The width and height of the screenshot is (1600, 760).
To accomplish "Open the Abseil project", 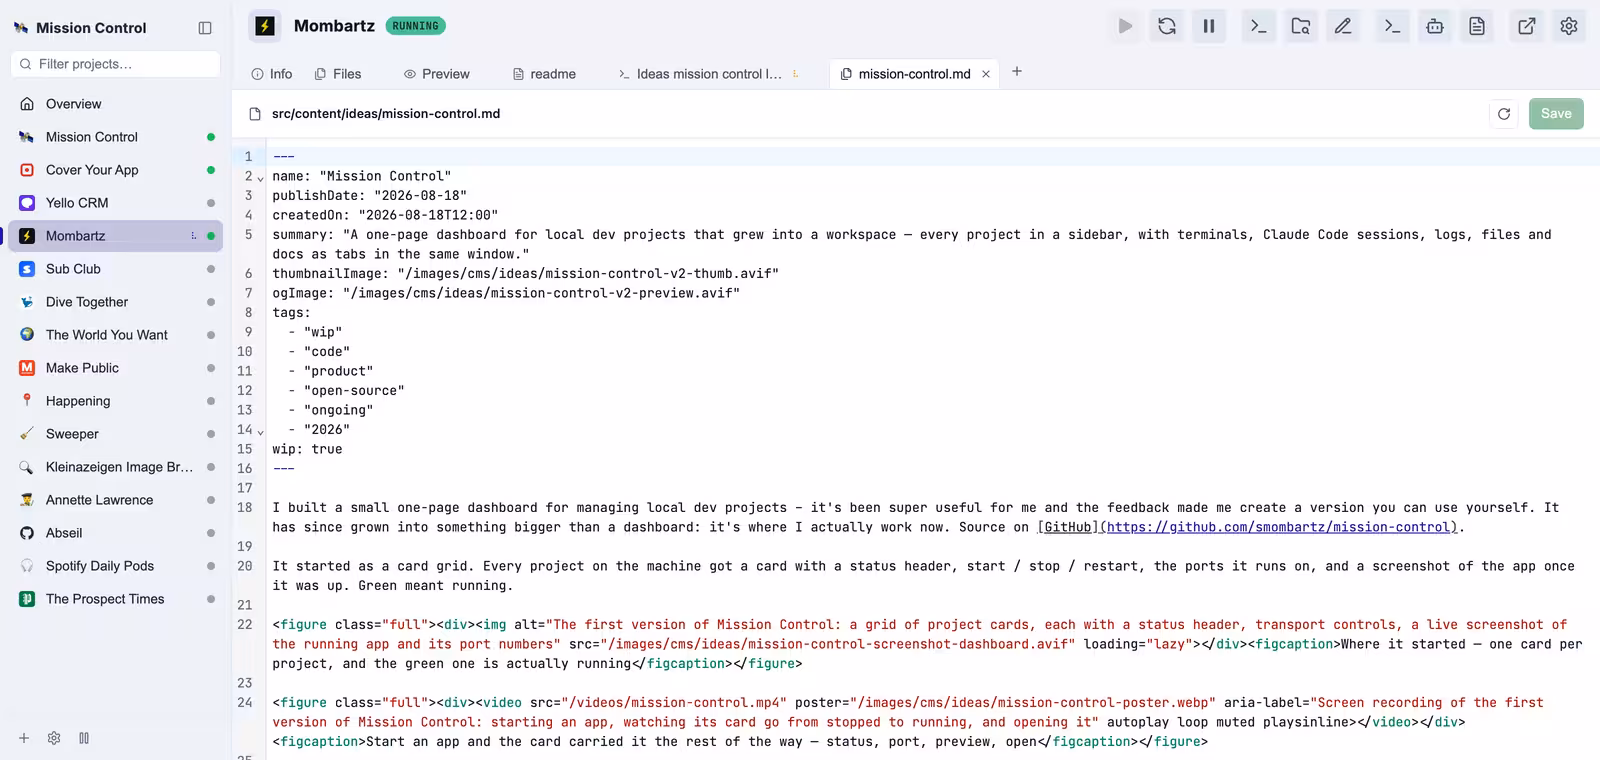I will click(115, 533).
